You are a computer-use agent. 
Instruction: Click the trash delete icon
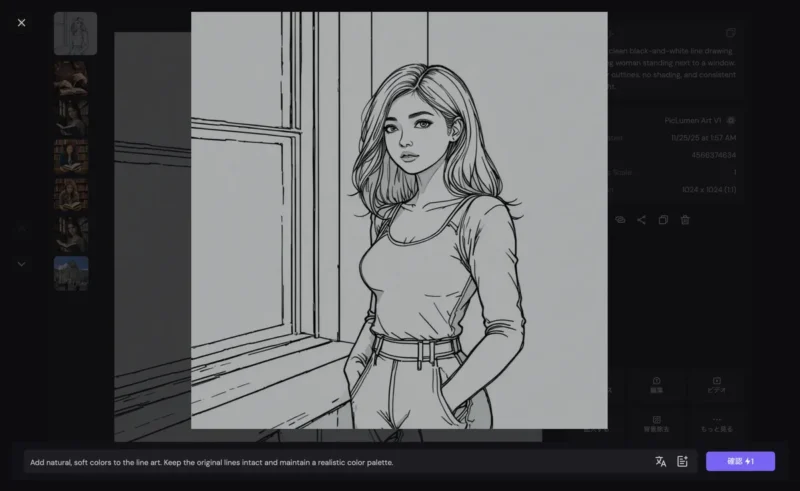point(685,220)
